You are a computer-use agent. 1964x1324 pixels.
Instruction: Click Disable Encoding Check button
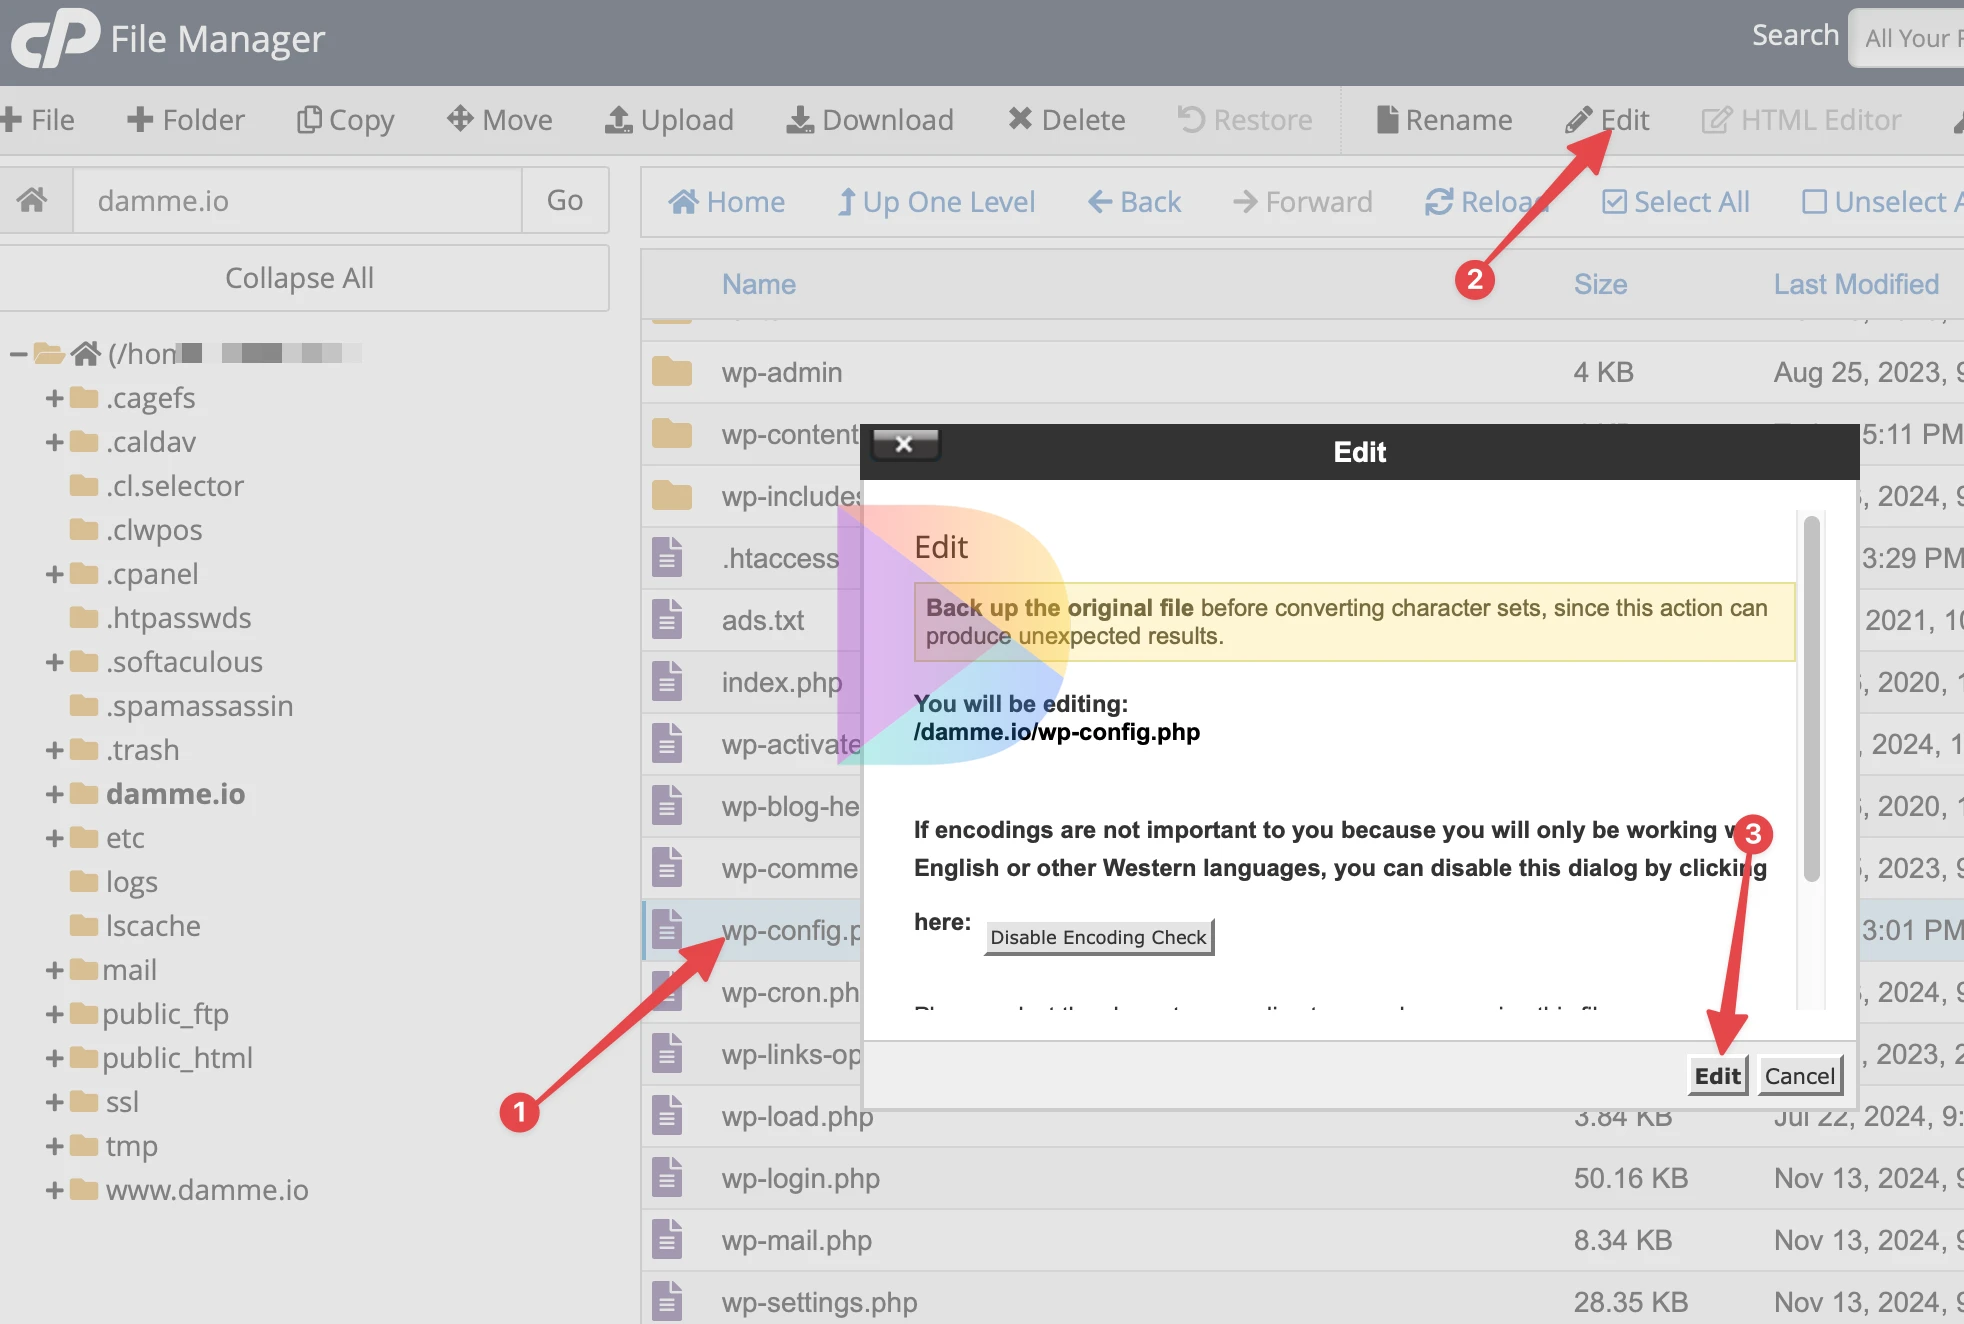pos(1098,937)
